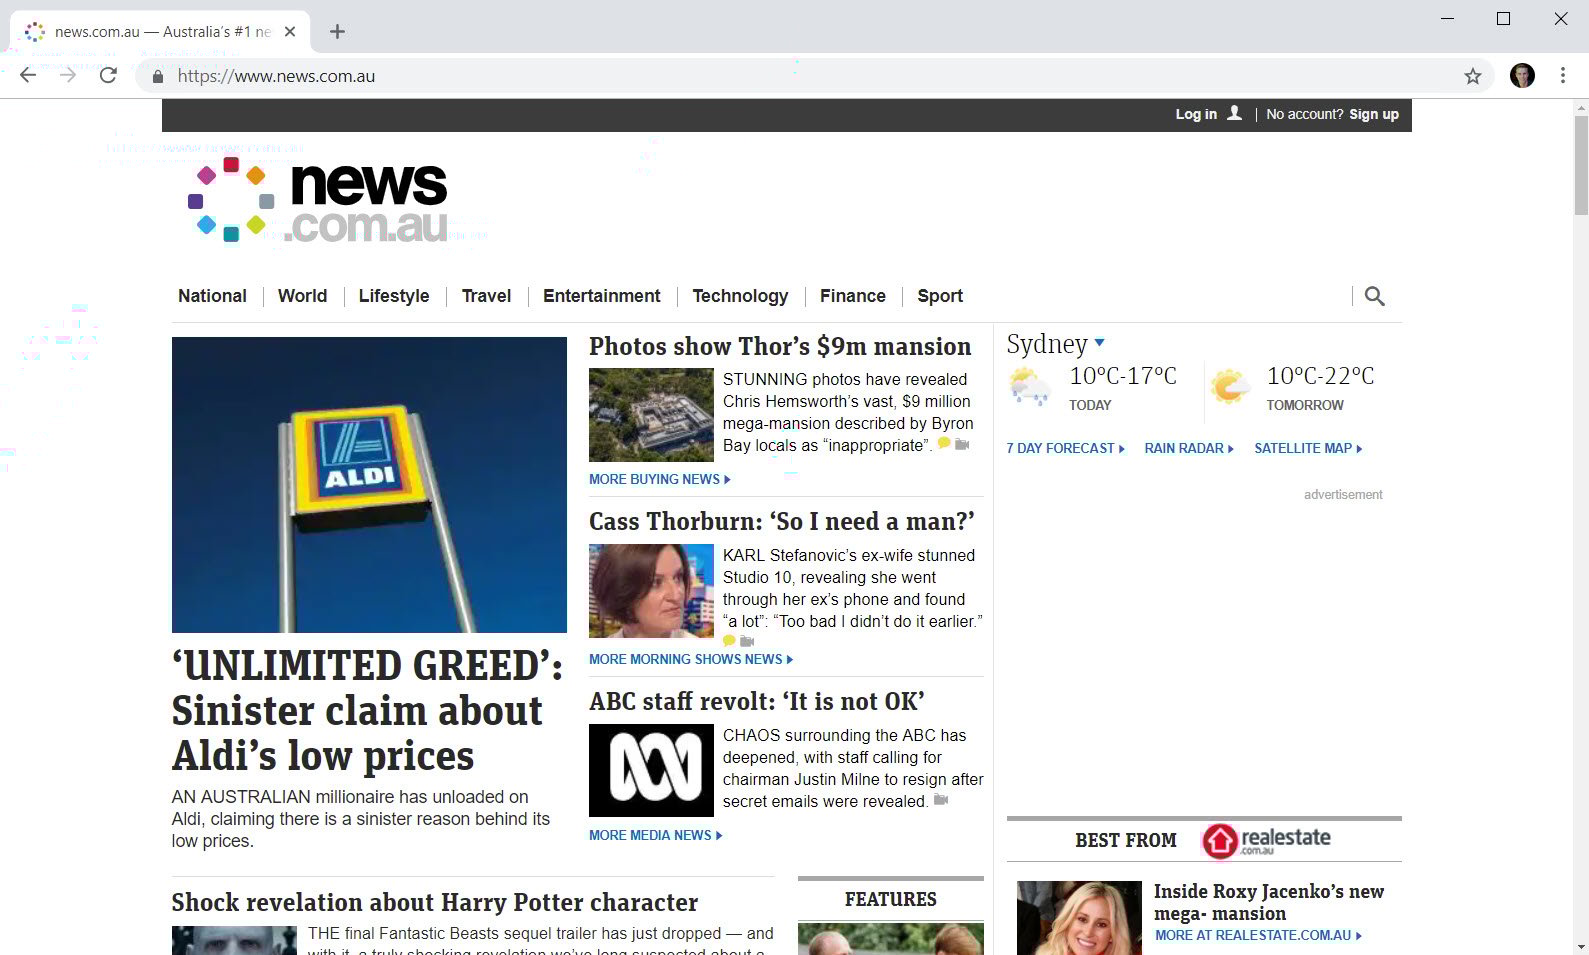The width and height of the screenshot is (1589, 955).
Task: Click the AN AUSTRALIAN millionaire Aldi summary text
Action: point(361,819)
